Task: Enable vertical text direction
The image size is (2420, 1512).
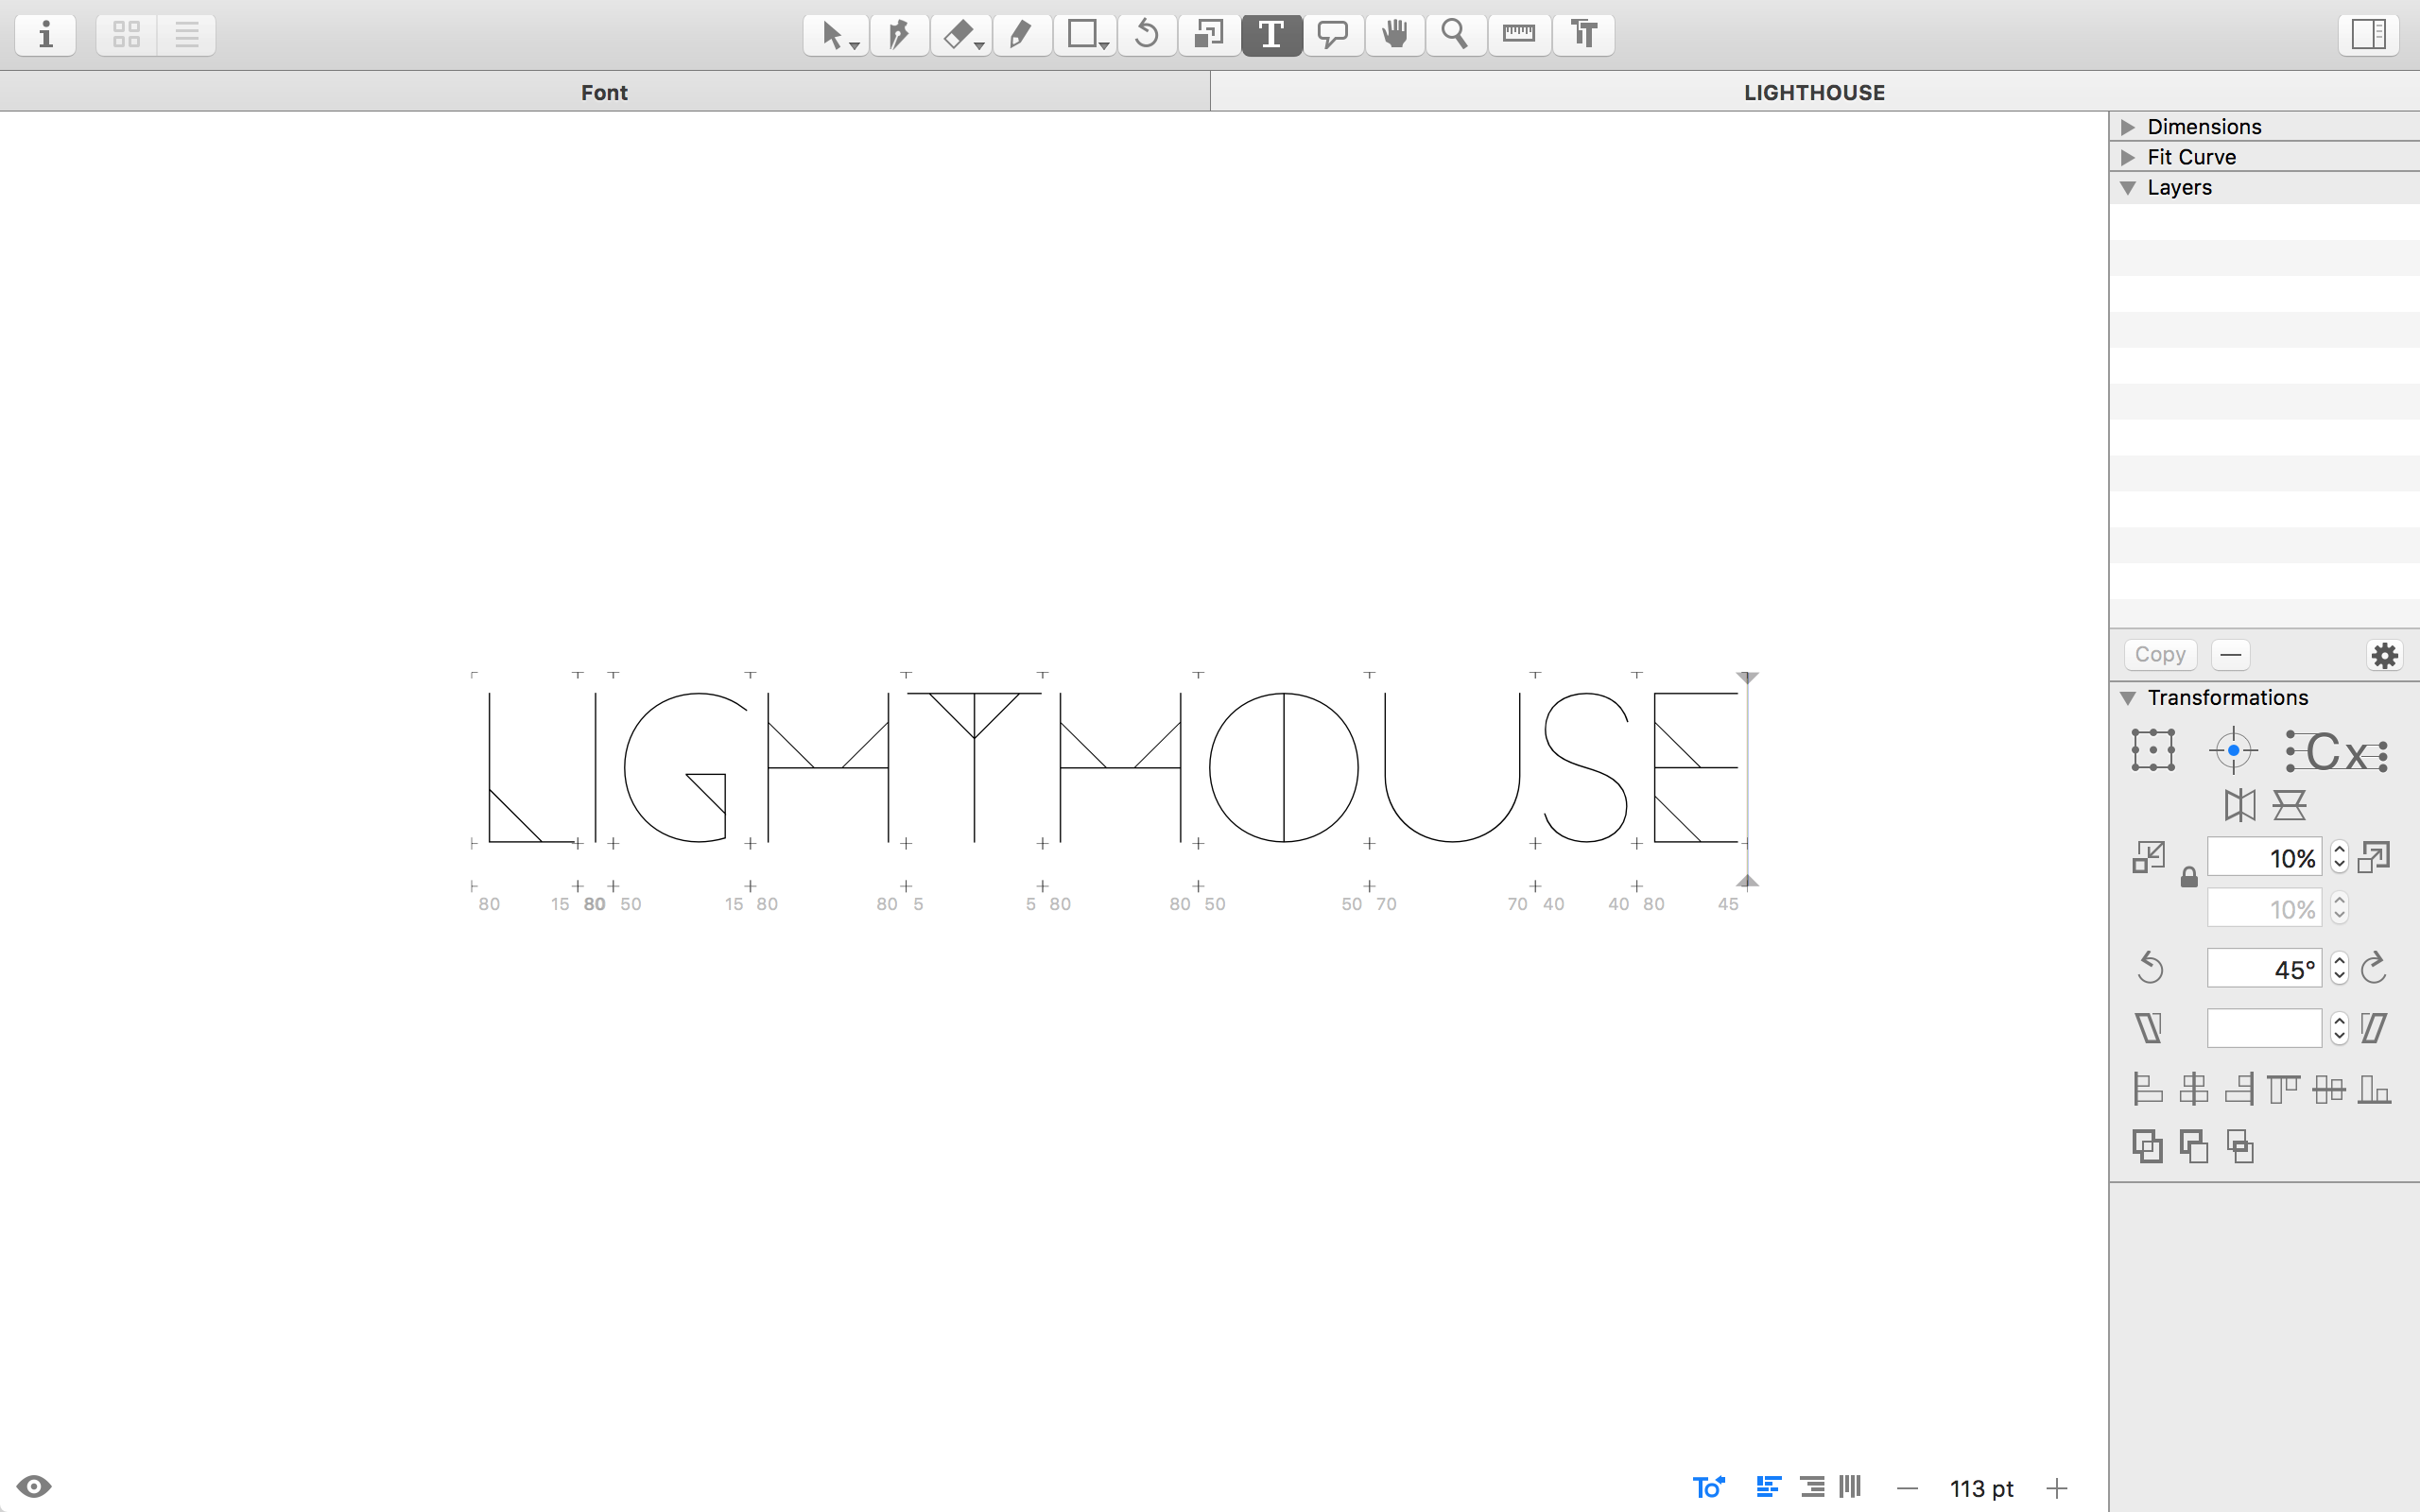Action: [x=1850, y=1487]
